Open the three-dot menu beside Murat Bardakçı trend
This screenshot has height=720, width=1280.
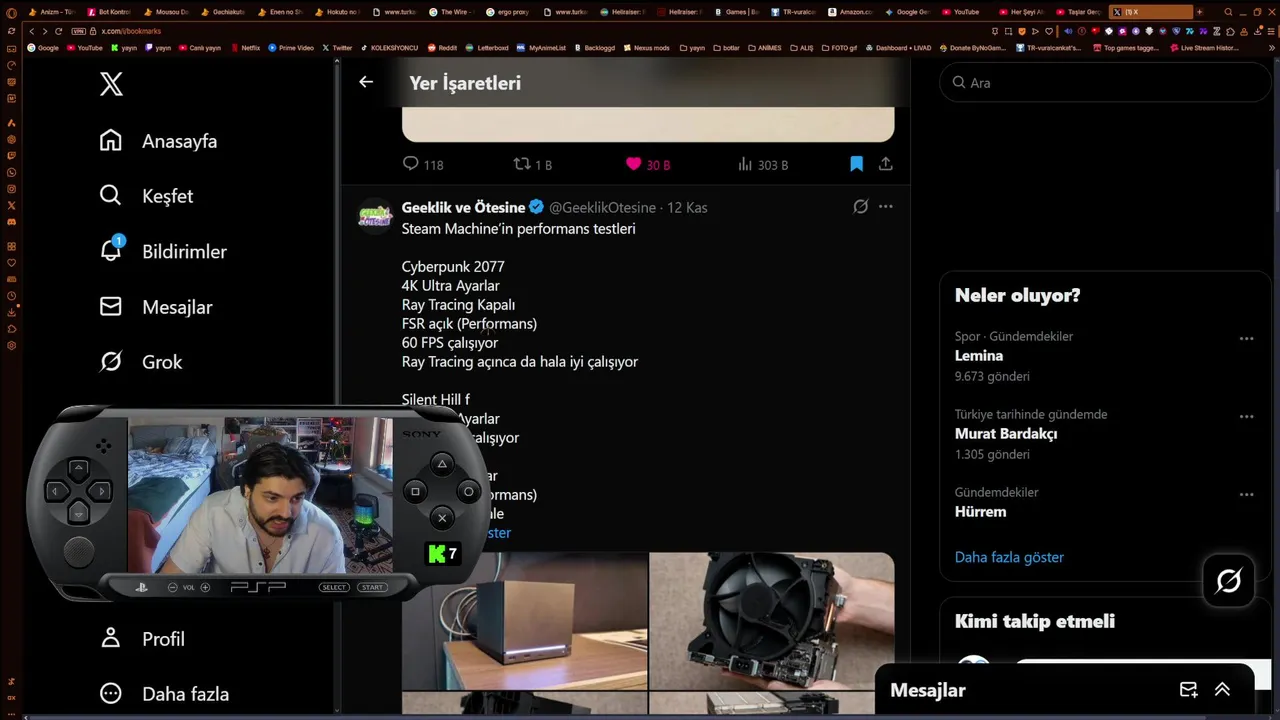click(1246, 417)
